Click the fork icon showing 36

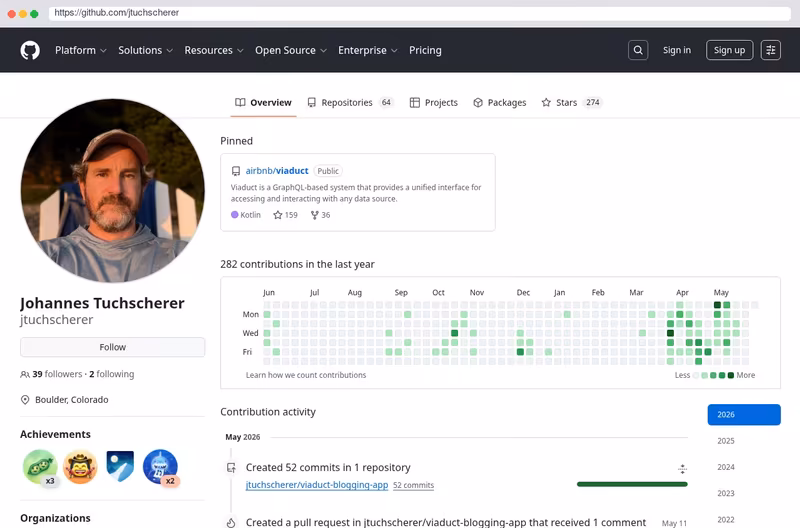point(314,215)
